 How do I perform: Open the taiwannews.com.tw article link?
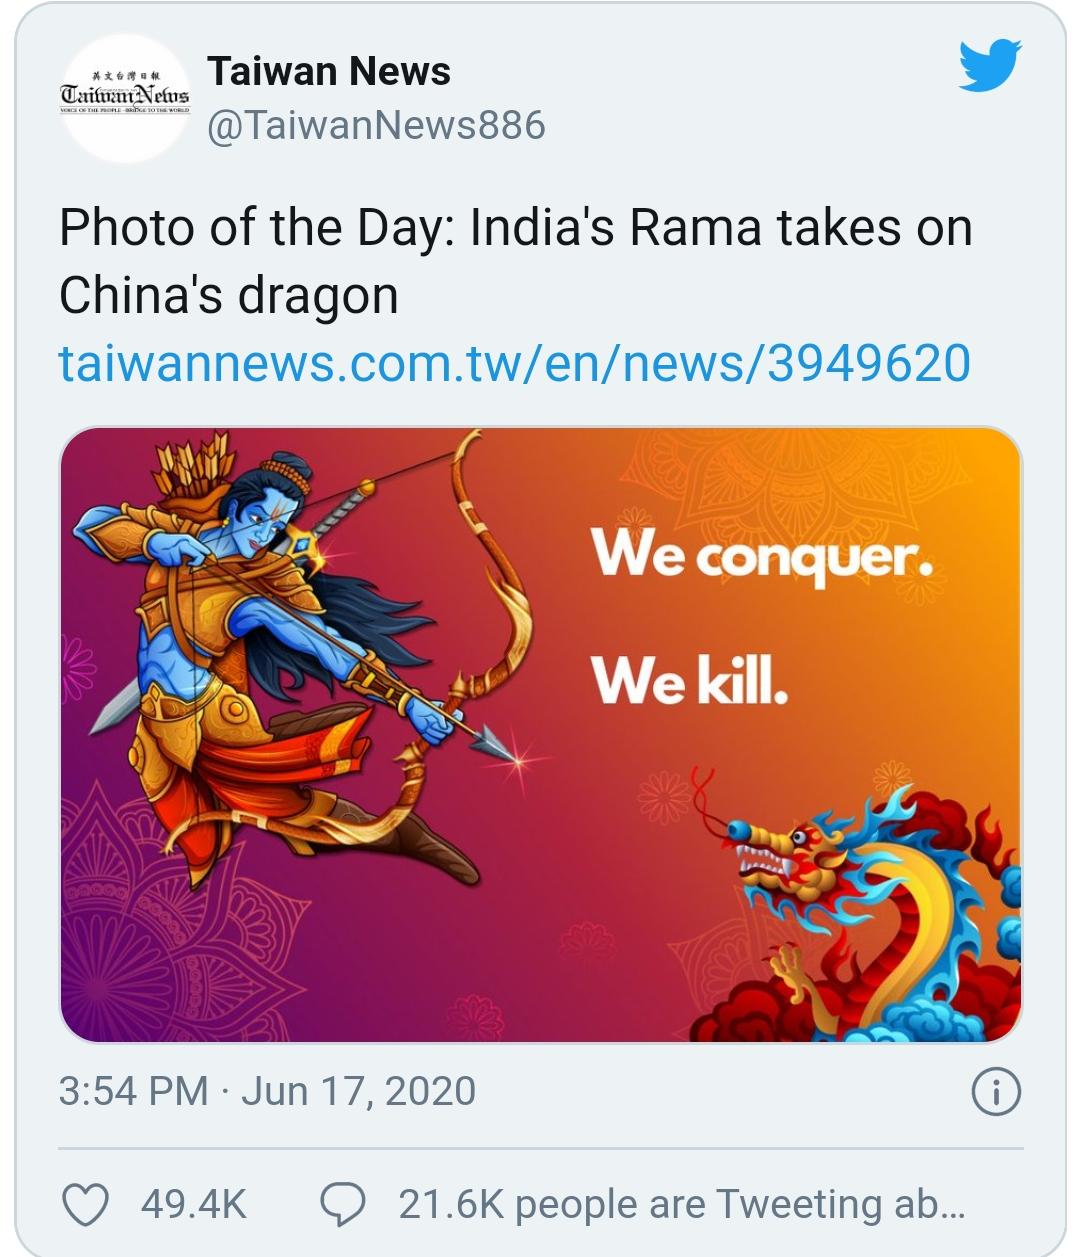514,363
